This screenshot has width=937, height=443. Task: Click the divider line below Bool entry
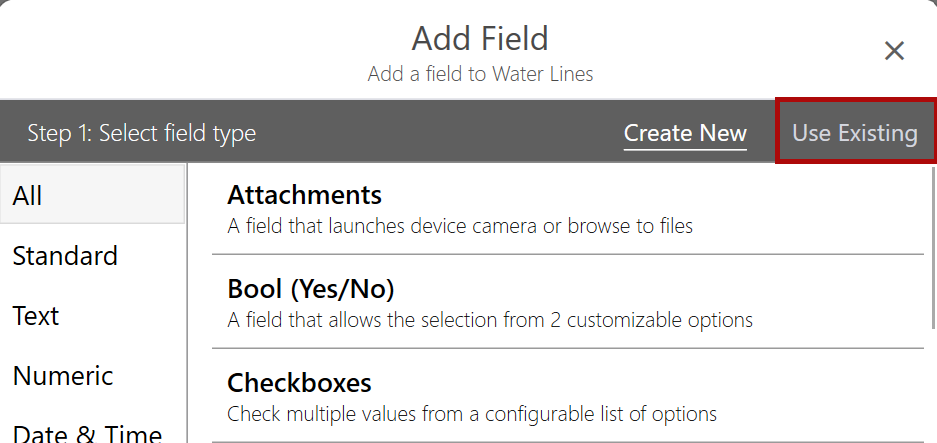coord(568,348)
